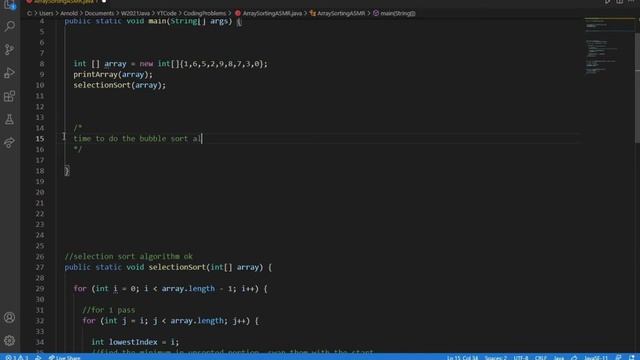Click on selectionSort(array); call on line 10
The image size is (640, 360).
(x=120, y=85)
